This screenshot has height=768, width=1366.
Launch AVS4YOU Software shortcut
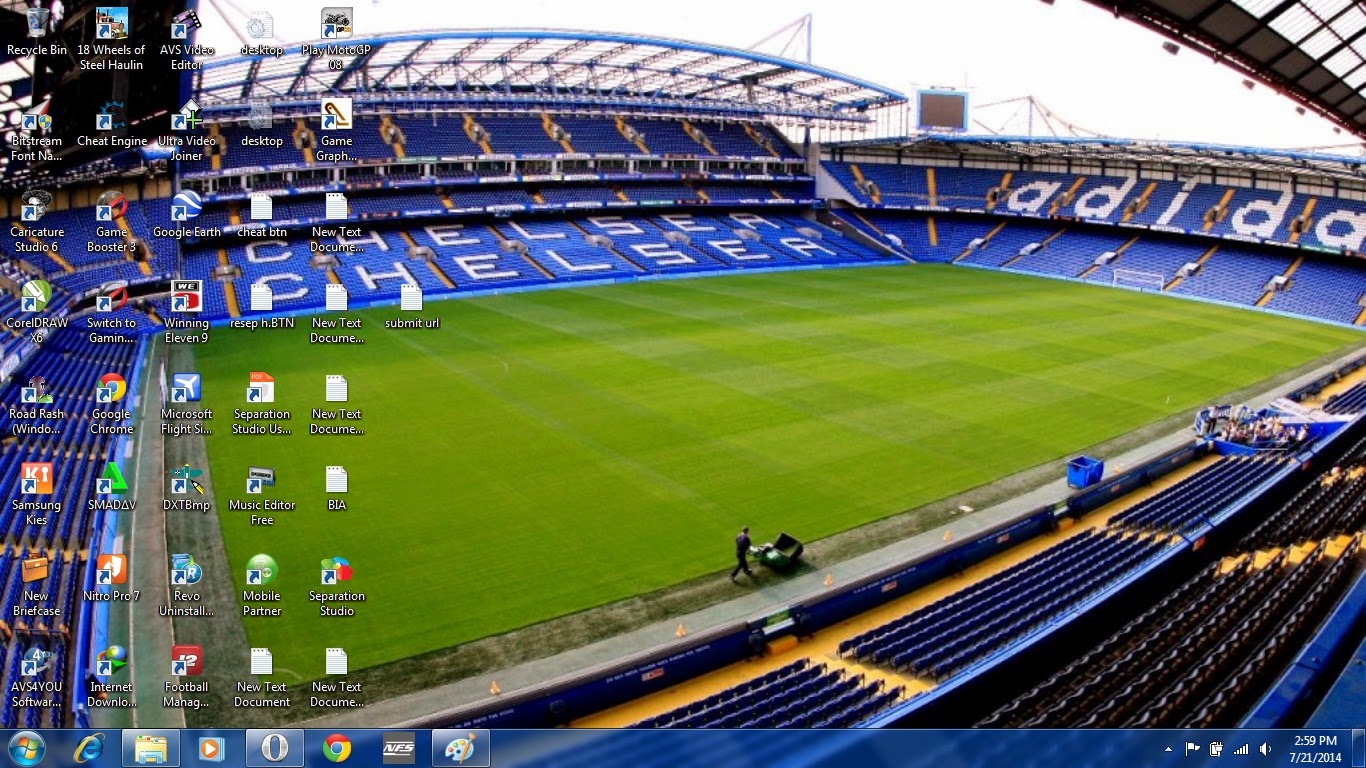[x=37, y=676]
